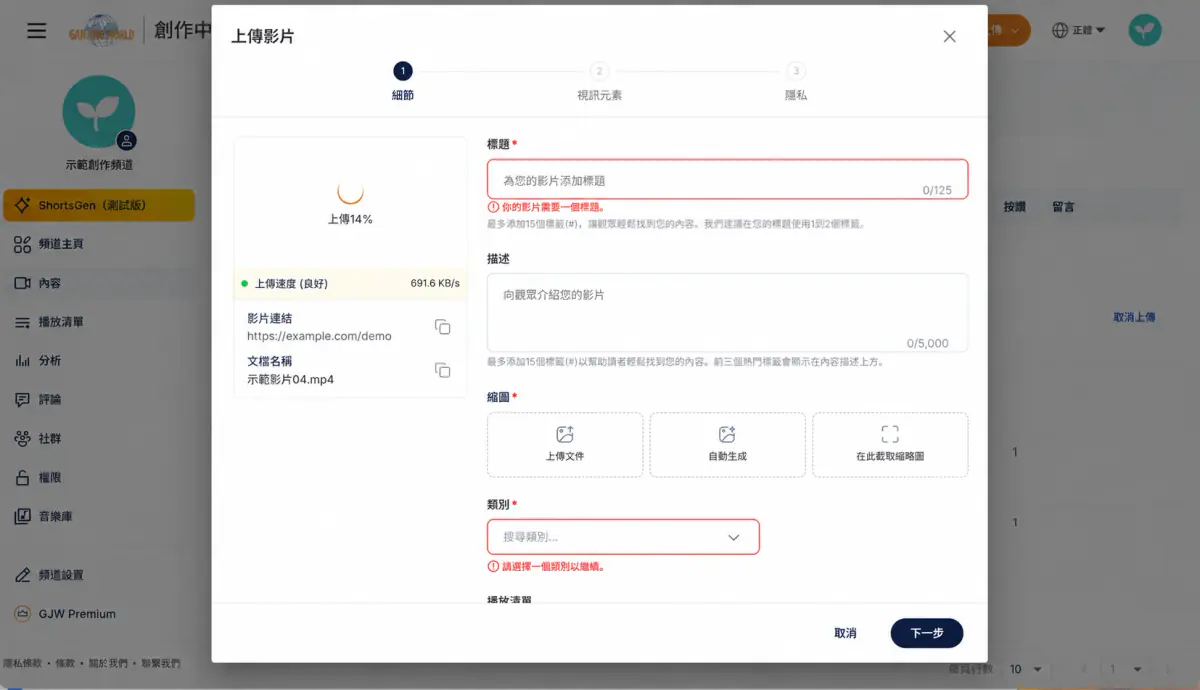Select step 1 細節 in the stepper
This screenshot has width=1200, height=690.
tap(402, 81)
